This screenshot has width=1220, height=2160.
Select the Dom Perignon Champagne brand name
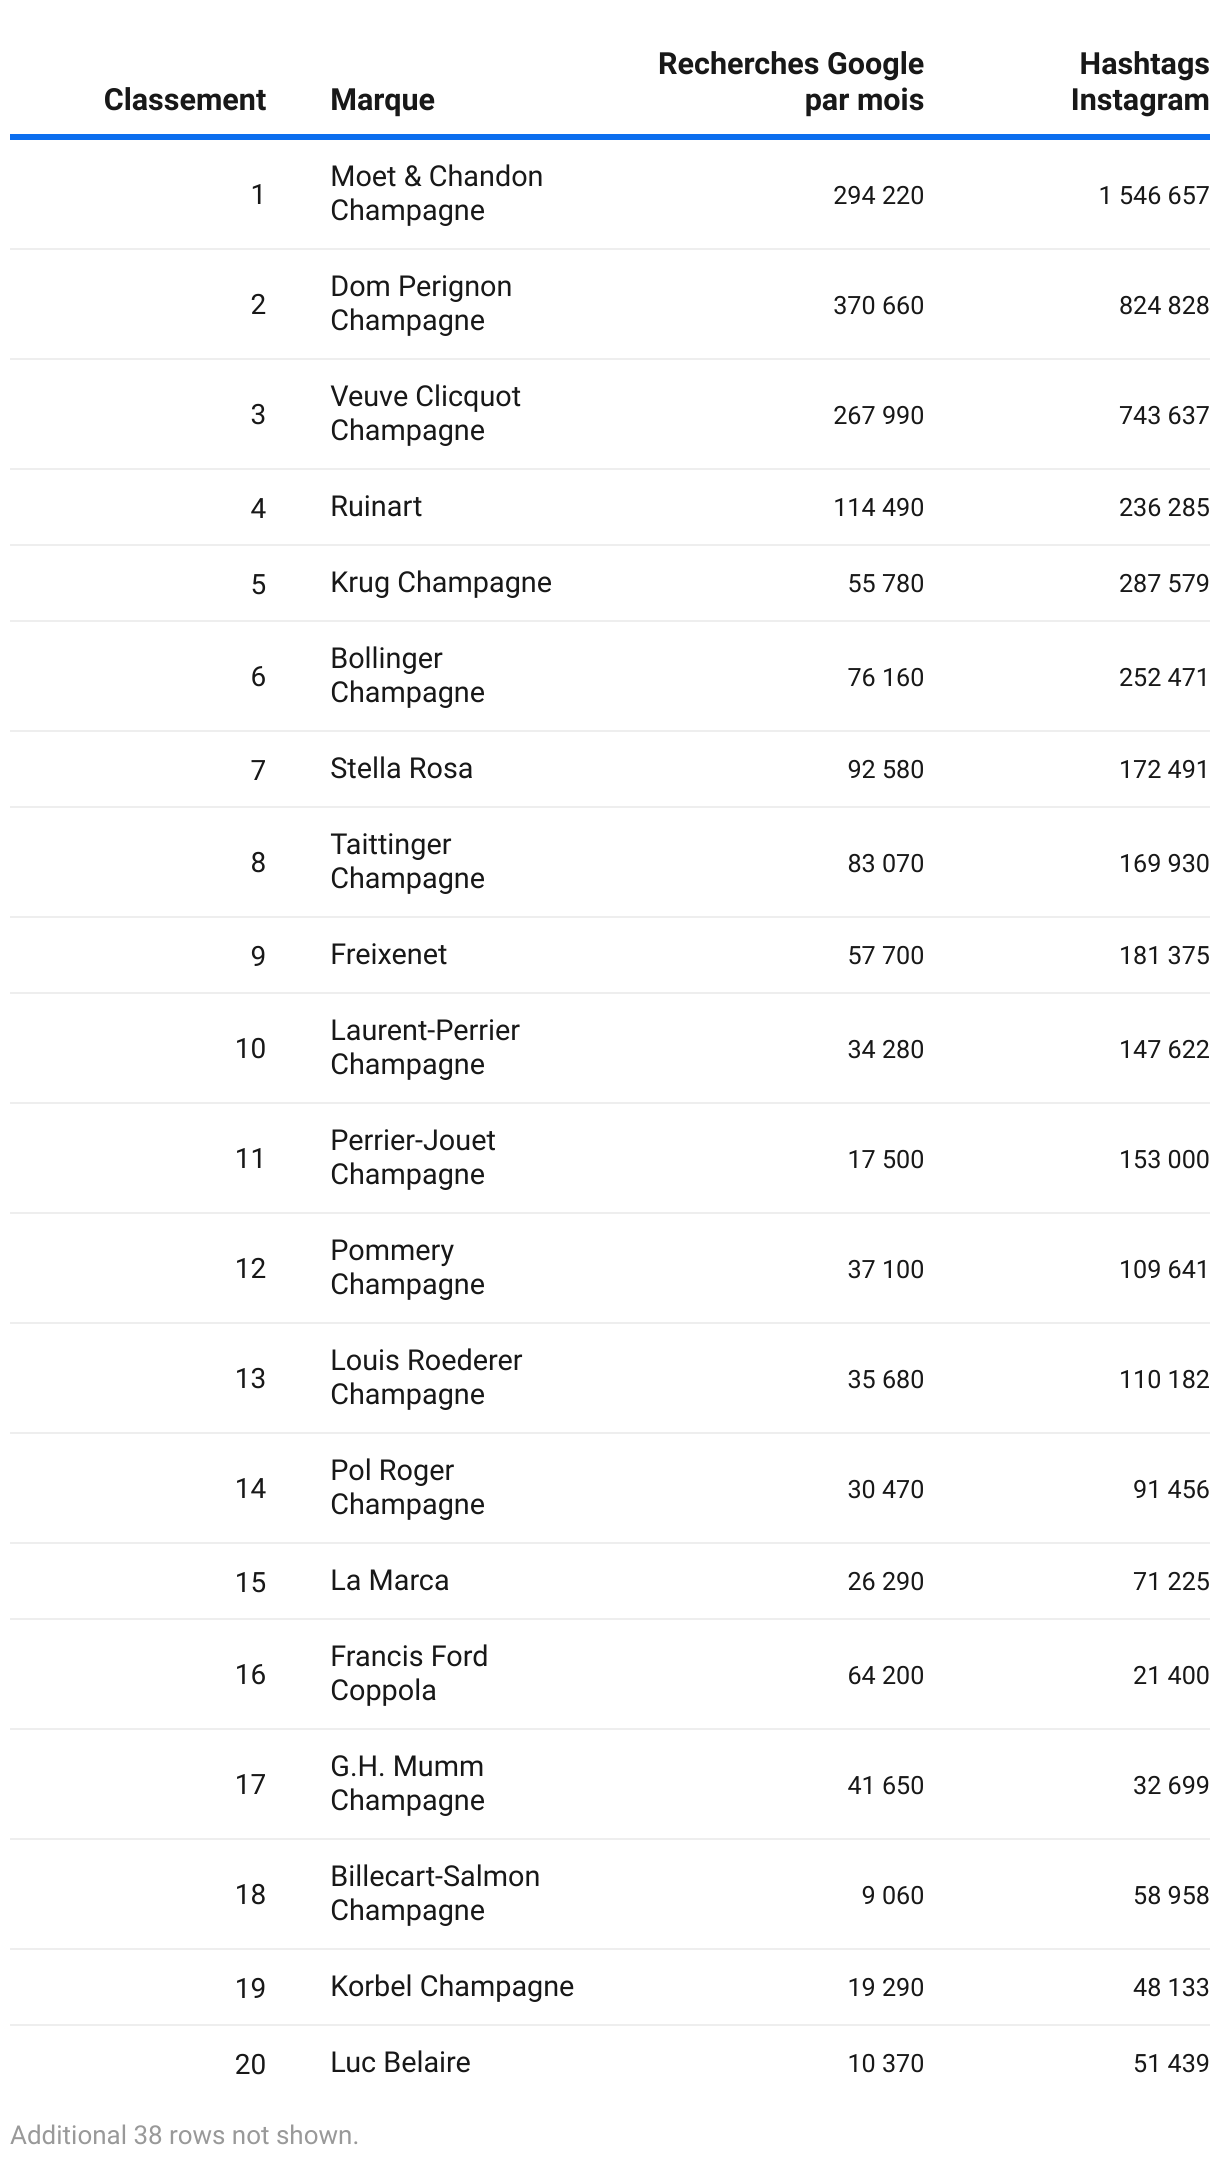click(x=421, y=304)
